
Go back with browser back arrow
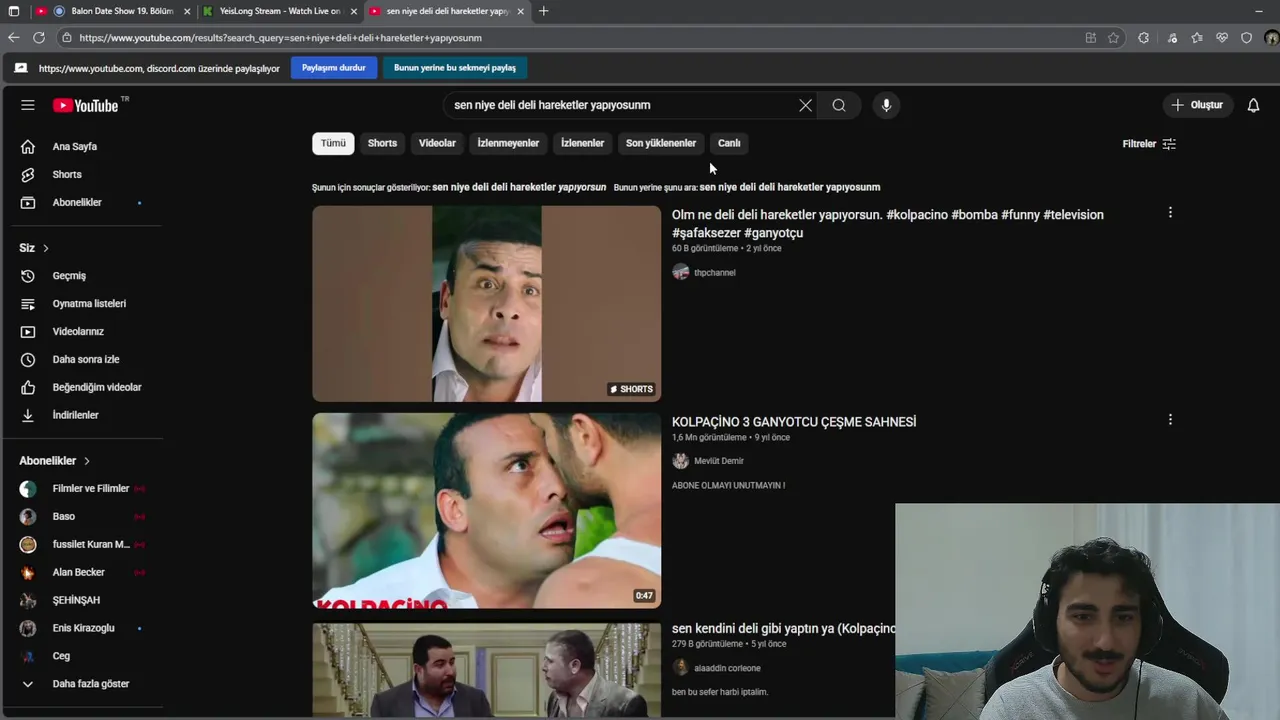pos(13,38)
